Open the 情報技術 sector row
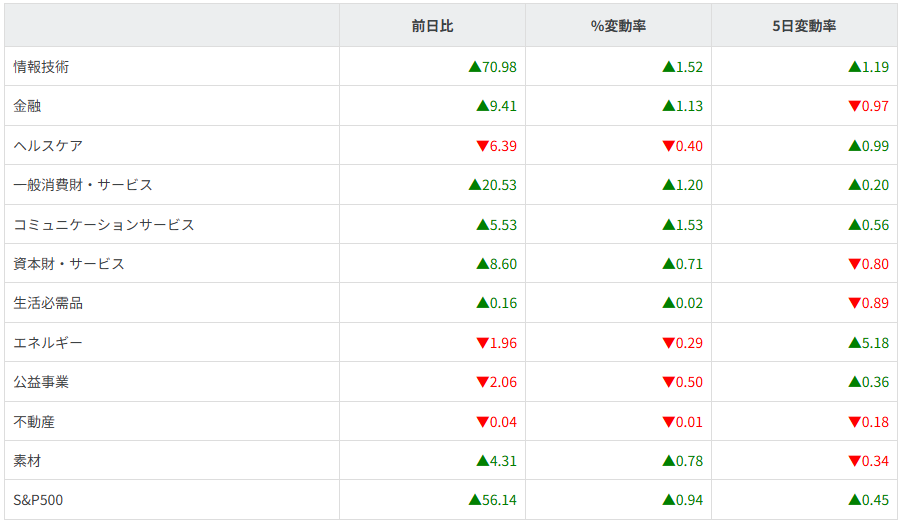 pos(41,67)
